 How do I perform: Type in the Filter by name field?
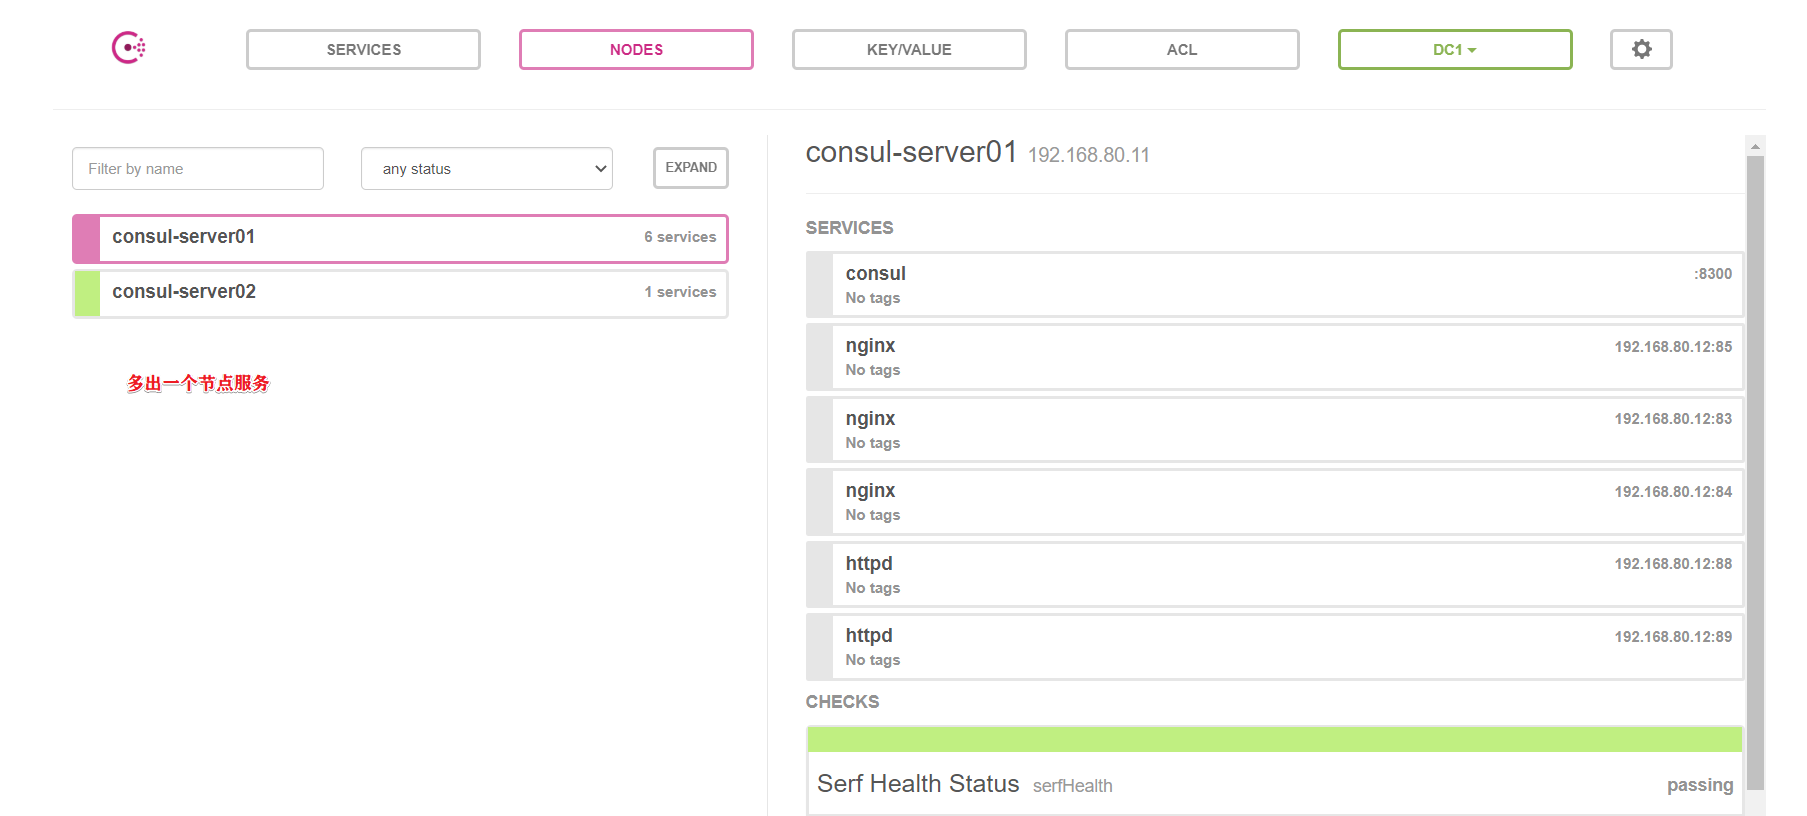pyautogui.click(x=198, y=169)
